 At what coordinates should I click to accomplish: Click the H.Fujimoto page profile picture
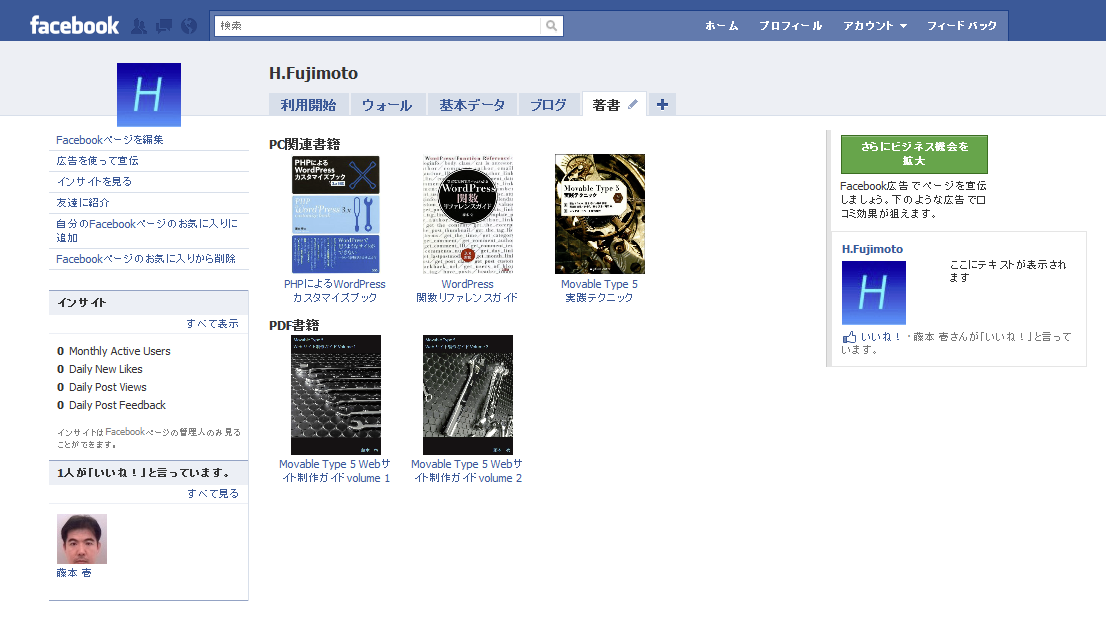(x=149, y=95)
